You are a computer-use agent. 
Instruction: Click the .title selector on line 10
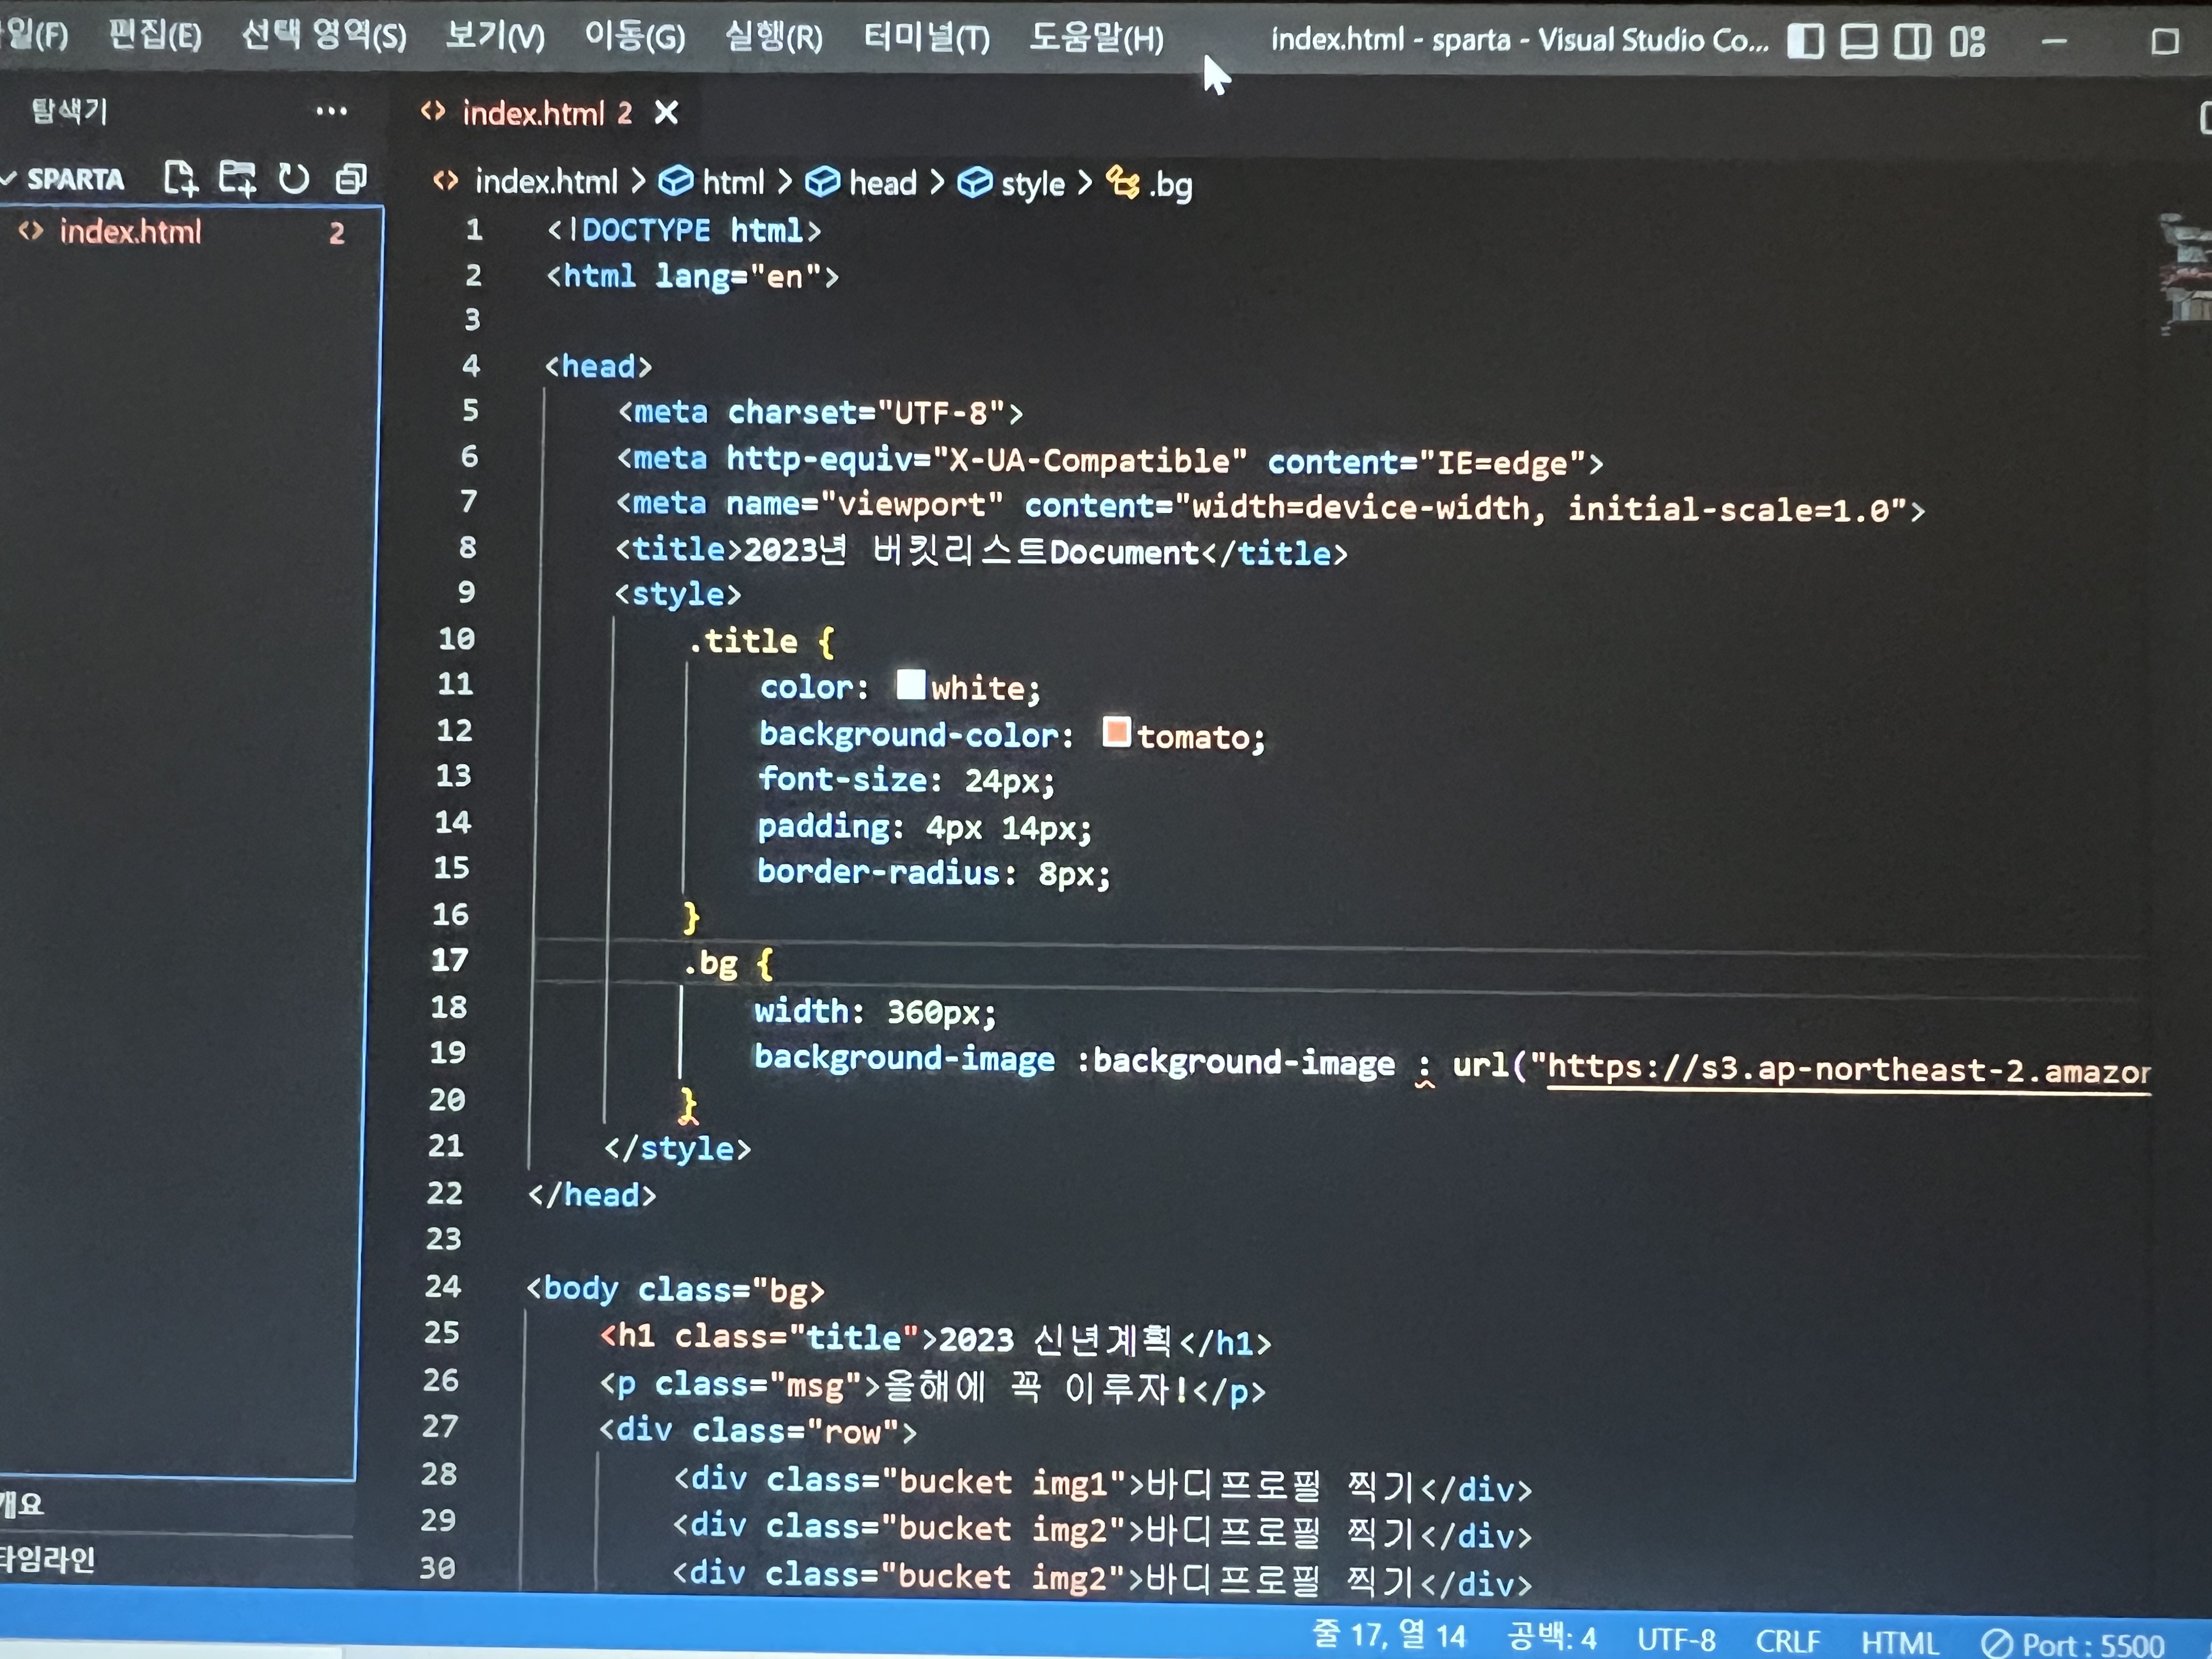(743, 640)
